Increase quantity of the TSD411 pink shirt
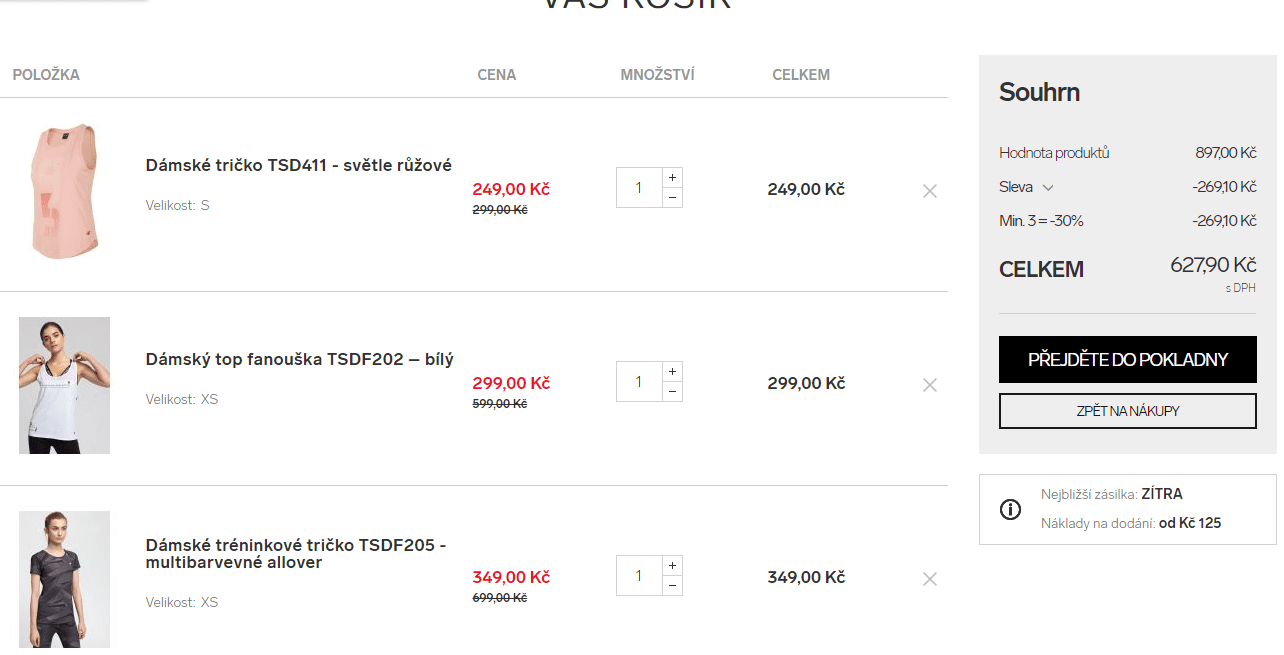This screenshot has width=1284, height=655. click(672, 177)
